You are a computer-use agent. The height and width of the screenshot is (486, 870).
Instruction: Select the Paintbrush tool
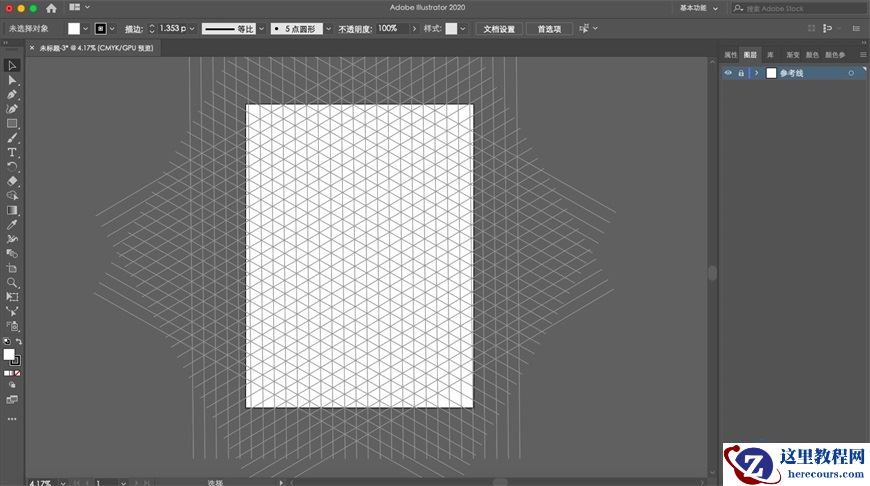coord(12,138)
